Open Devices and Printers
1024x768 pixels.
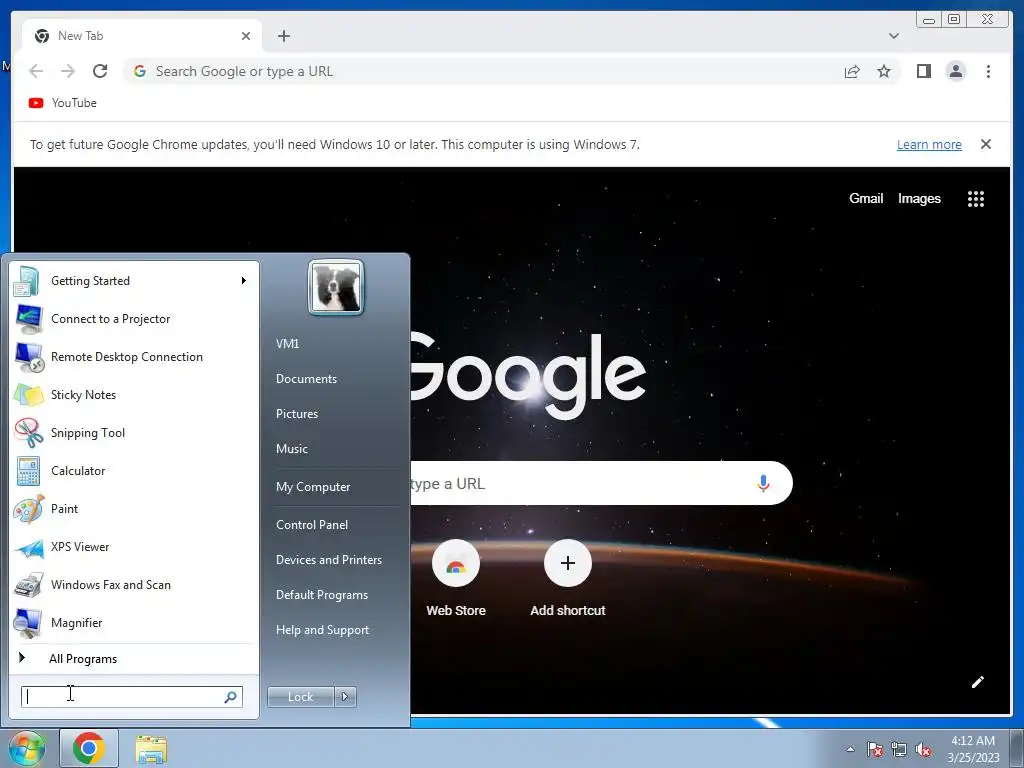(x=328, y=560)
